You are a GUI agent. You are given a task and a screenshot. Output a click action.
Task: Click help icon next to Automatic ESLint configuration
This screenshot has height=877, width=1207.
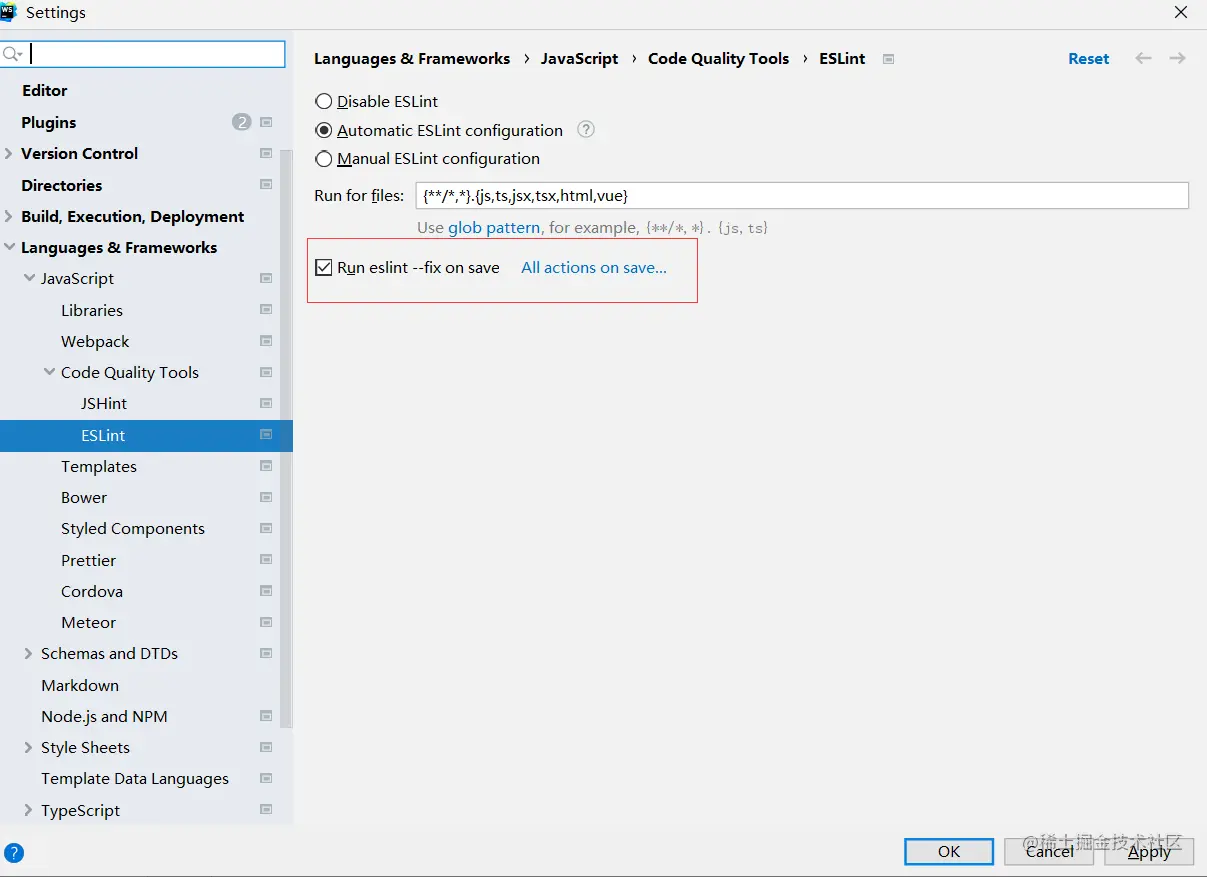pyautogui.click(x=586, y=130)
